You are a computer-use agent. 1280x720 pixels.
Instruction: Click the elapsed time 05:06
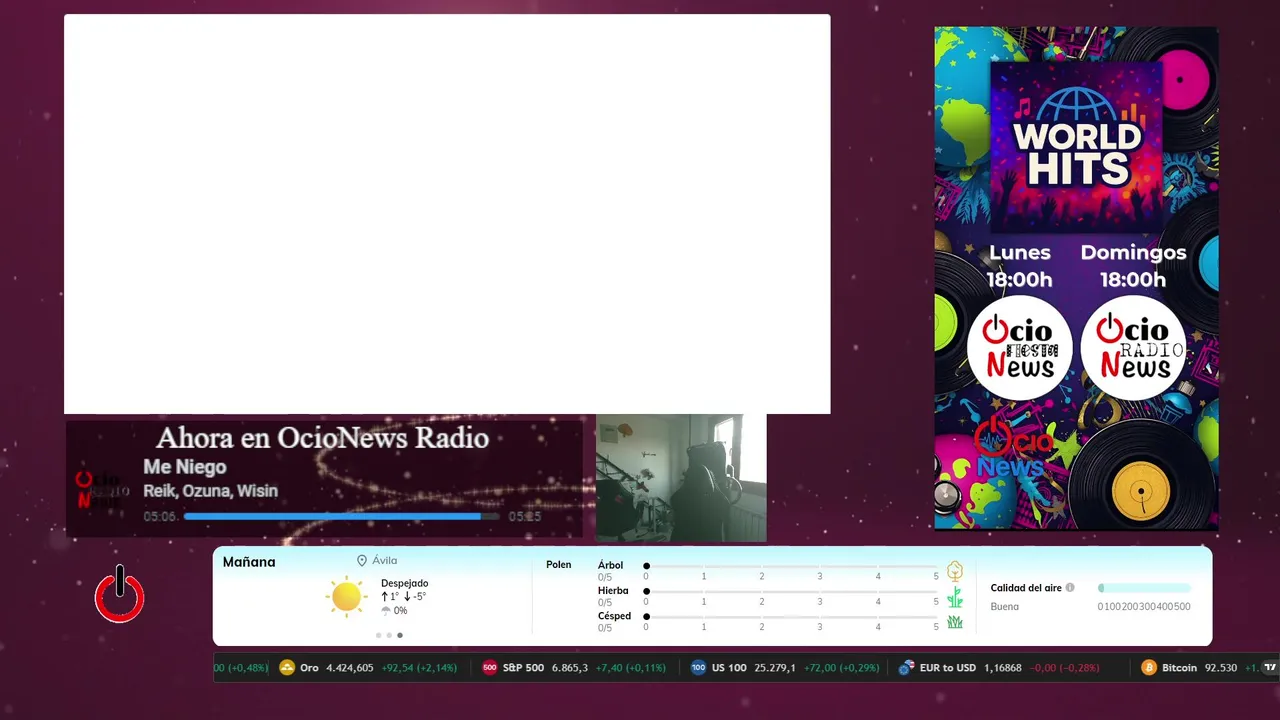pos(160,517)
